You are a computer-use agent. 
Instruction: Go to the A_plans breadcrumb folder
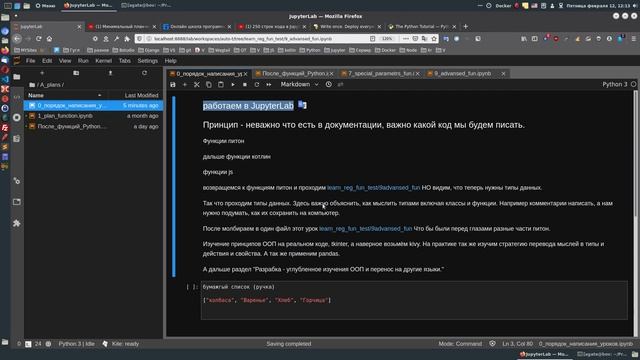pyautogui.click(x=50, y=85)
